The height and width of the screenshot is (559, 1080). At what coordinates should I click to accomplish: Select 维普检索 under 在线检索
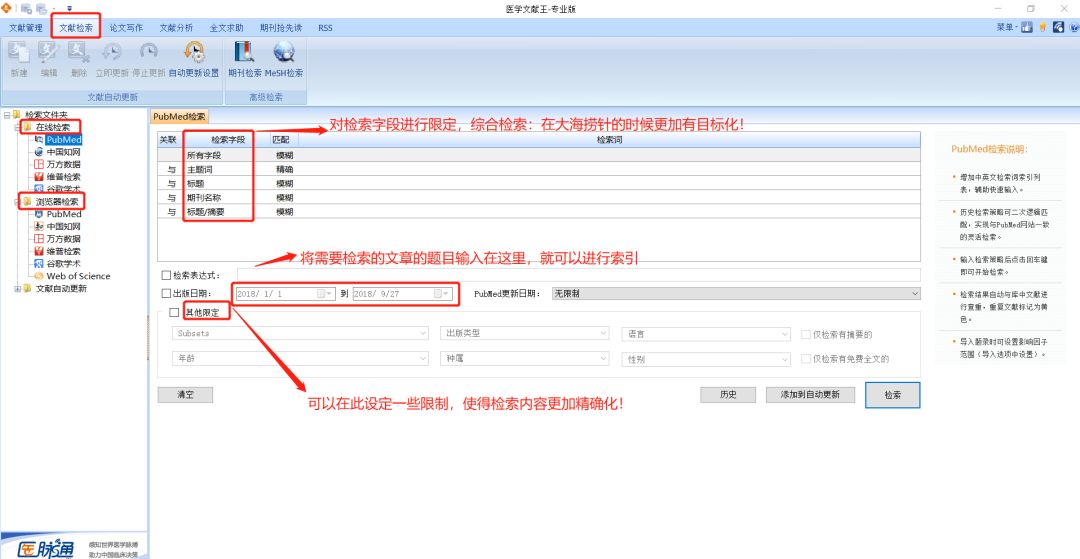point(63,177)
